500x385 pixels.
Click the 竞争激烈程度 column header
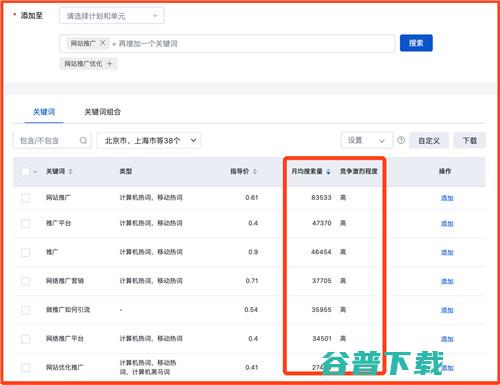359,171
